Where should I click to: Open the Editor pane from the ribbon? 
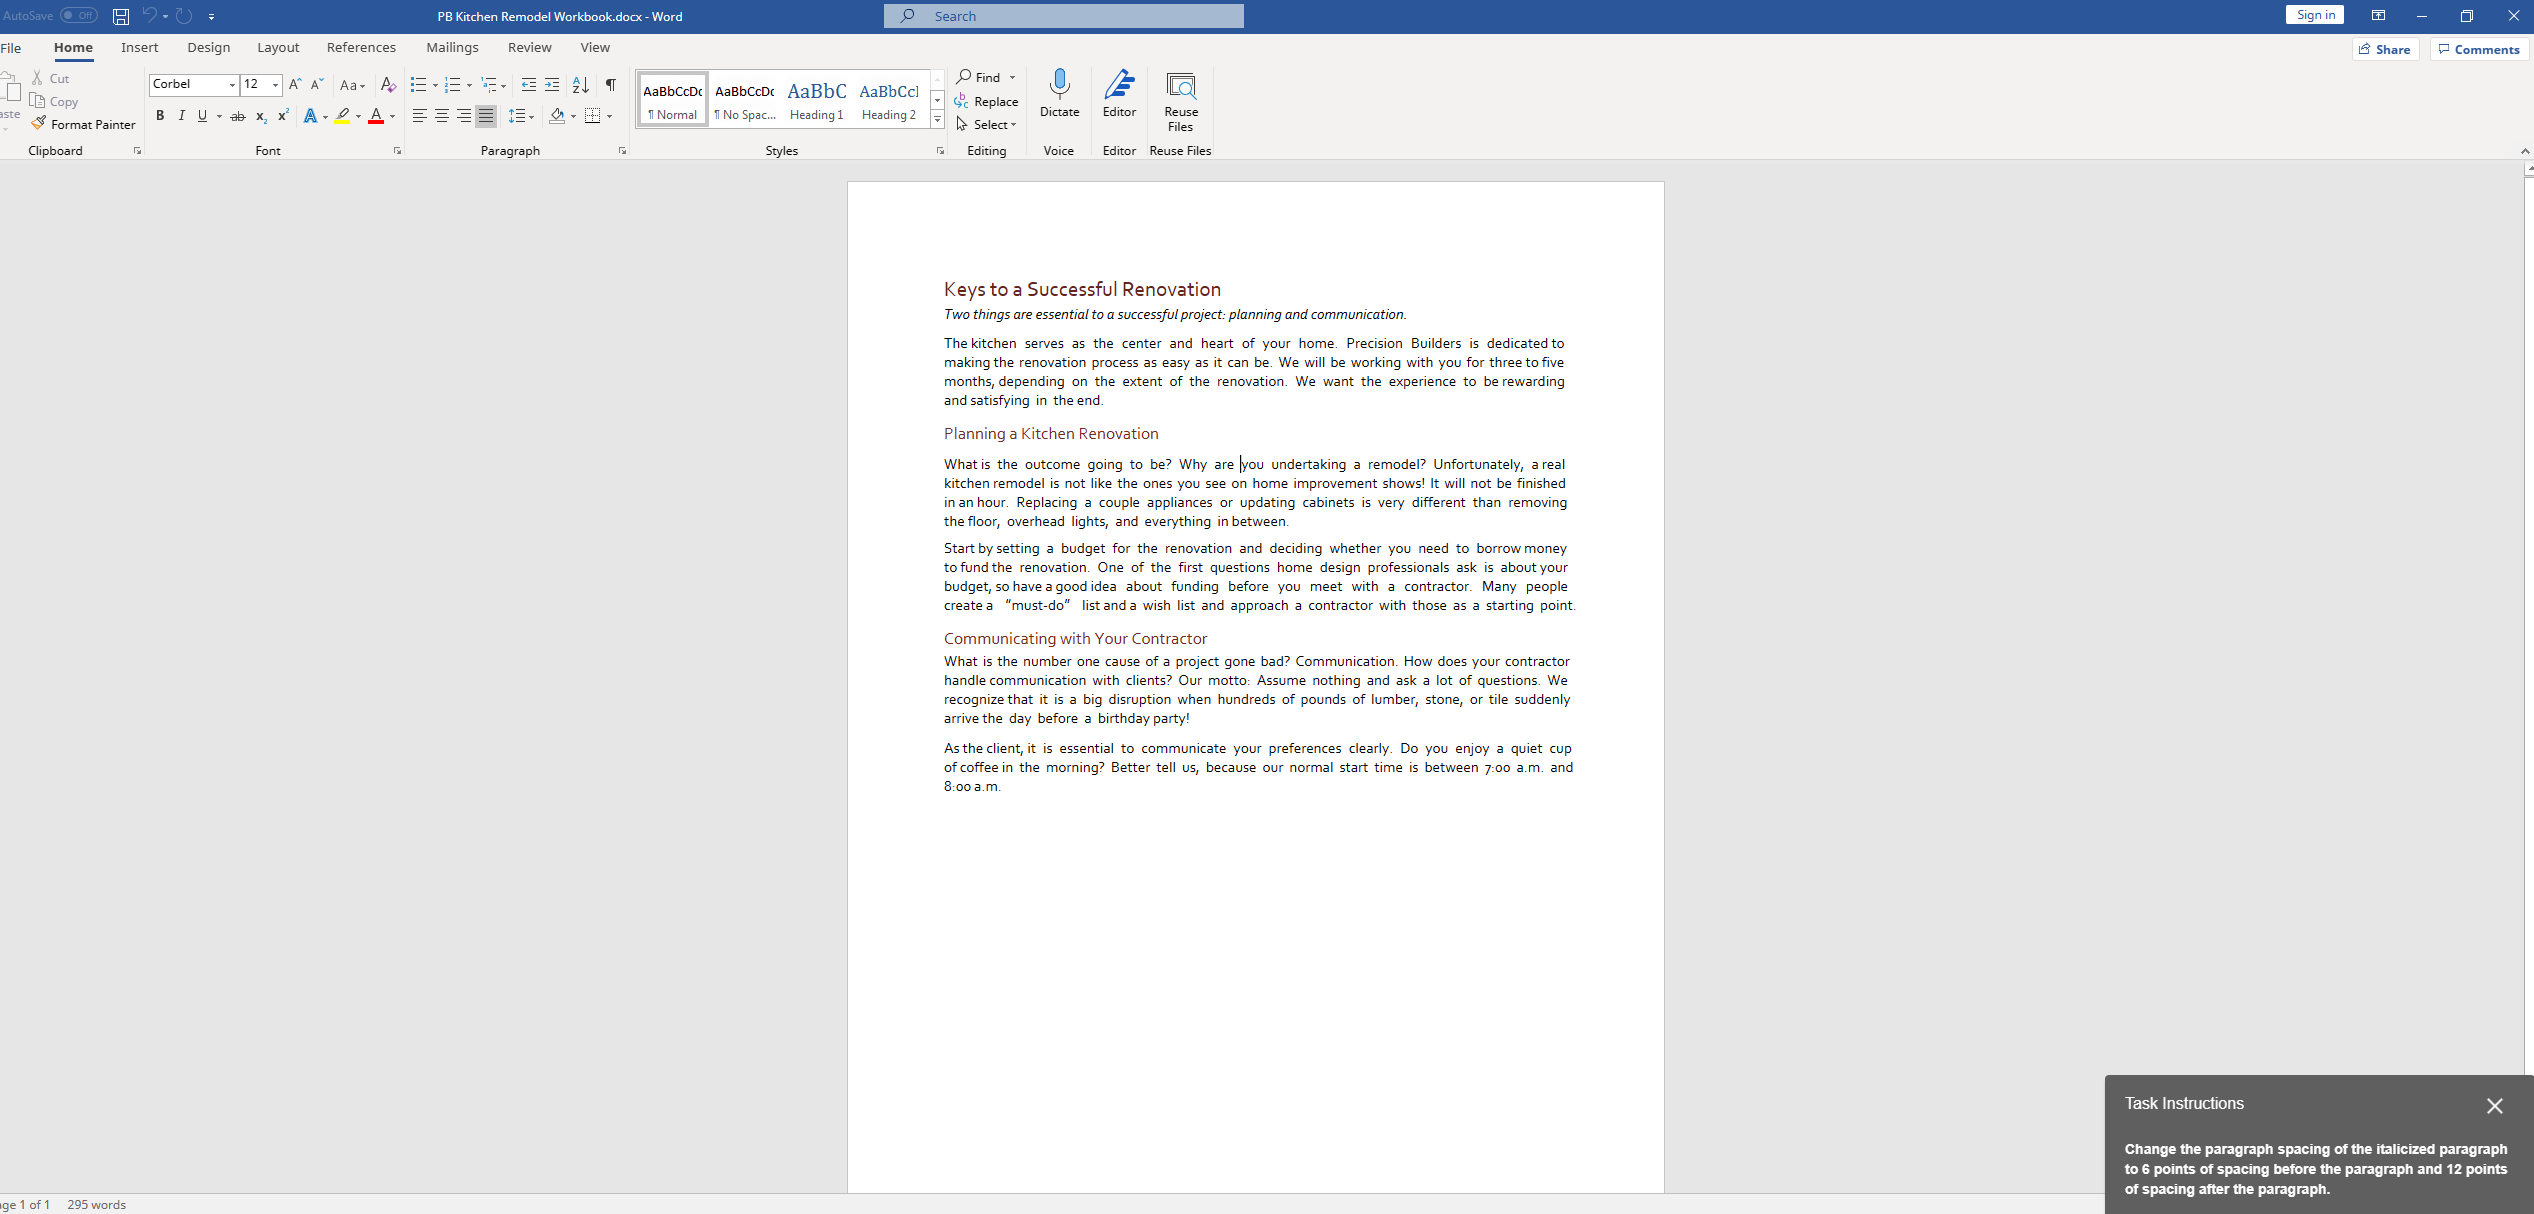(1119, 93)
